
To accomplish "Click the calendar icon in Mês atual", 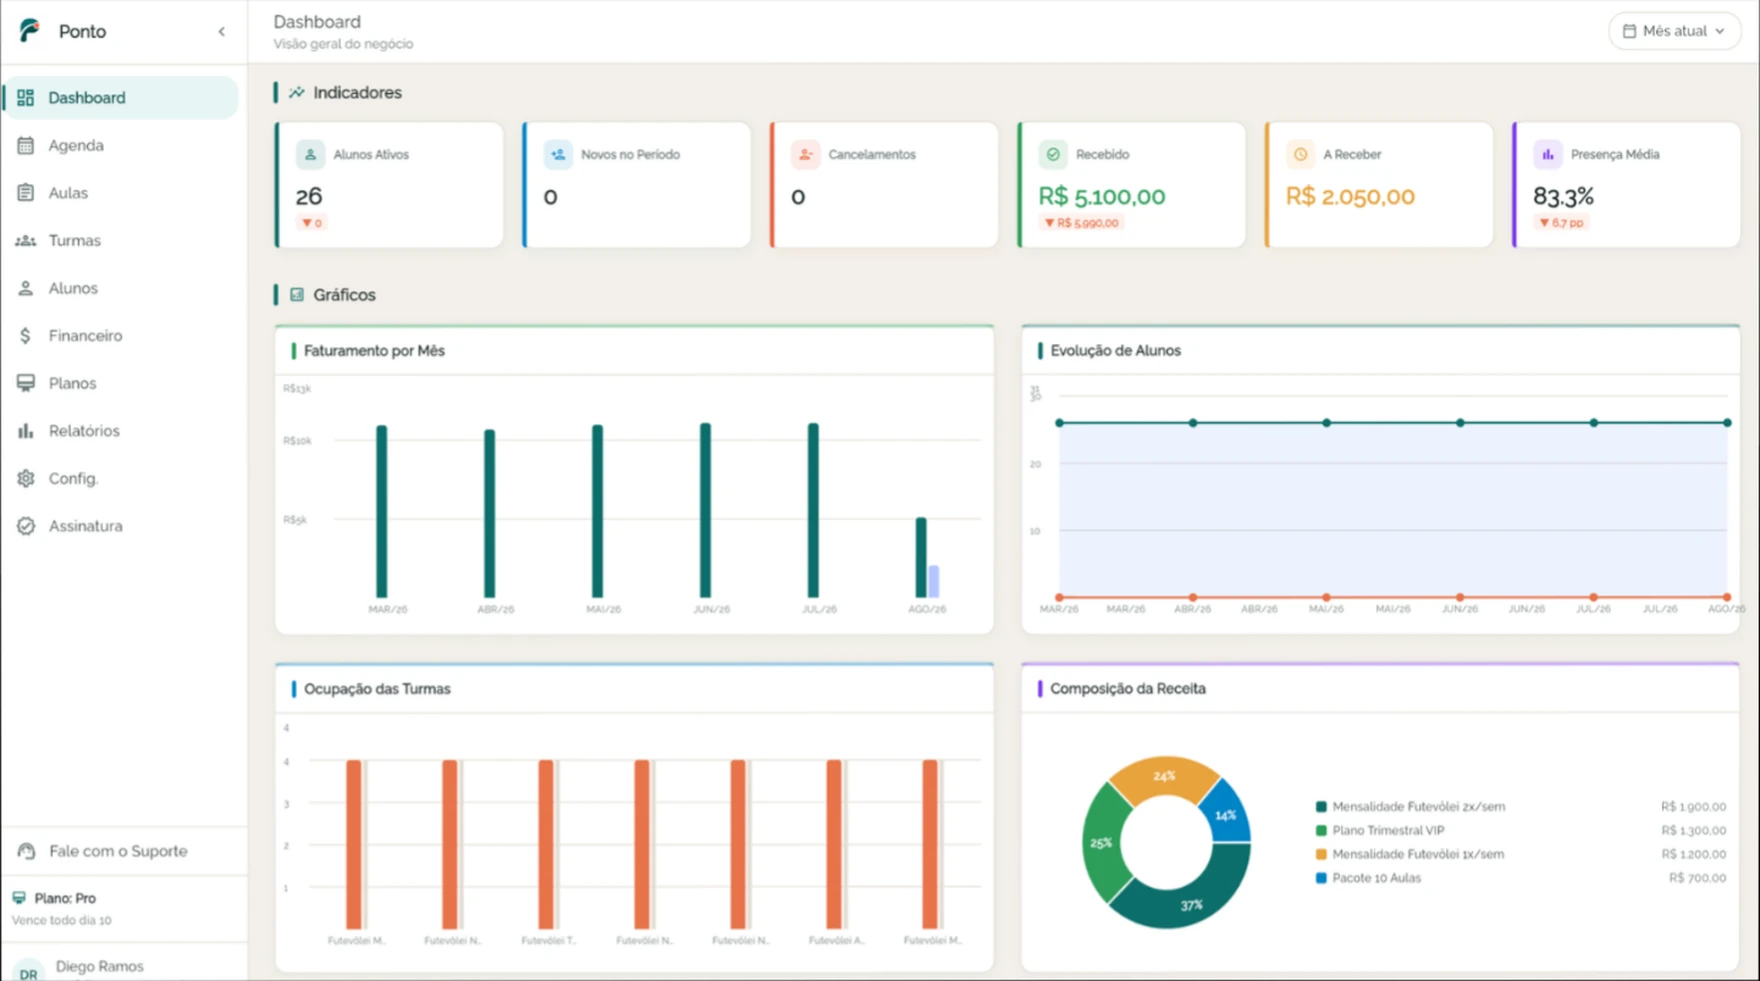I will coord(1629,31).
